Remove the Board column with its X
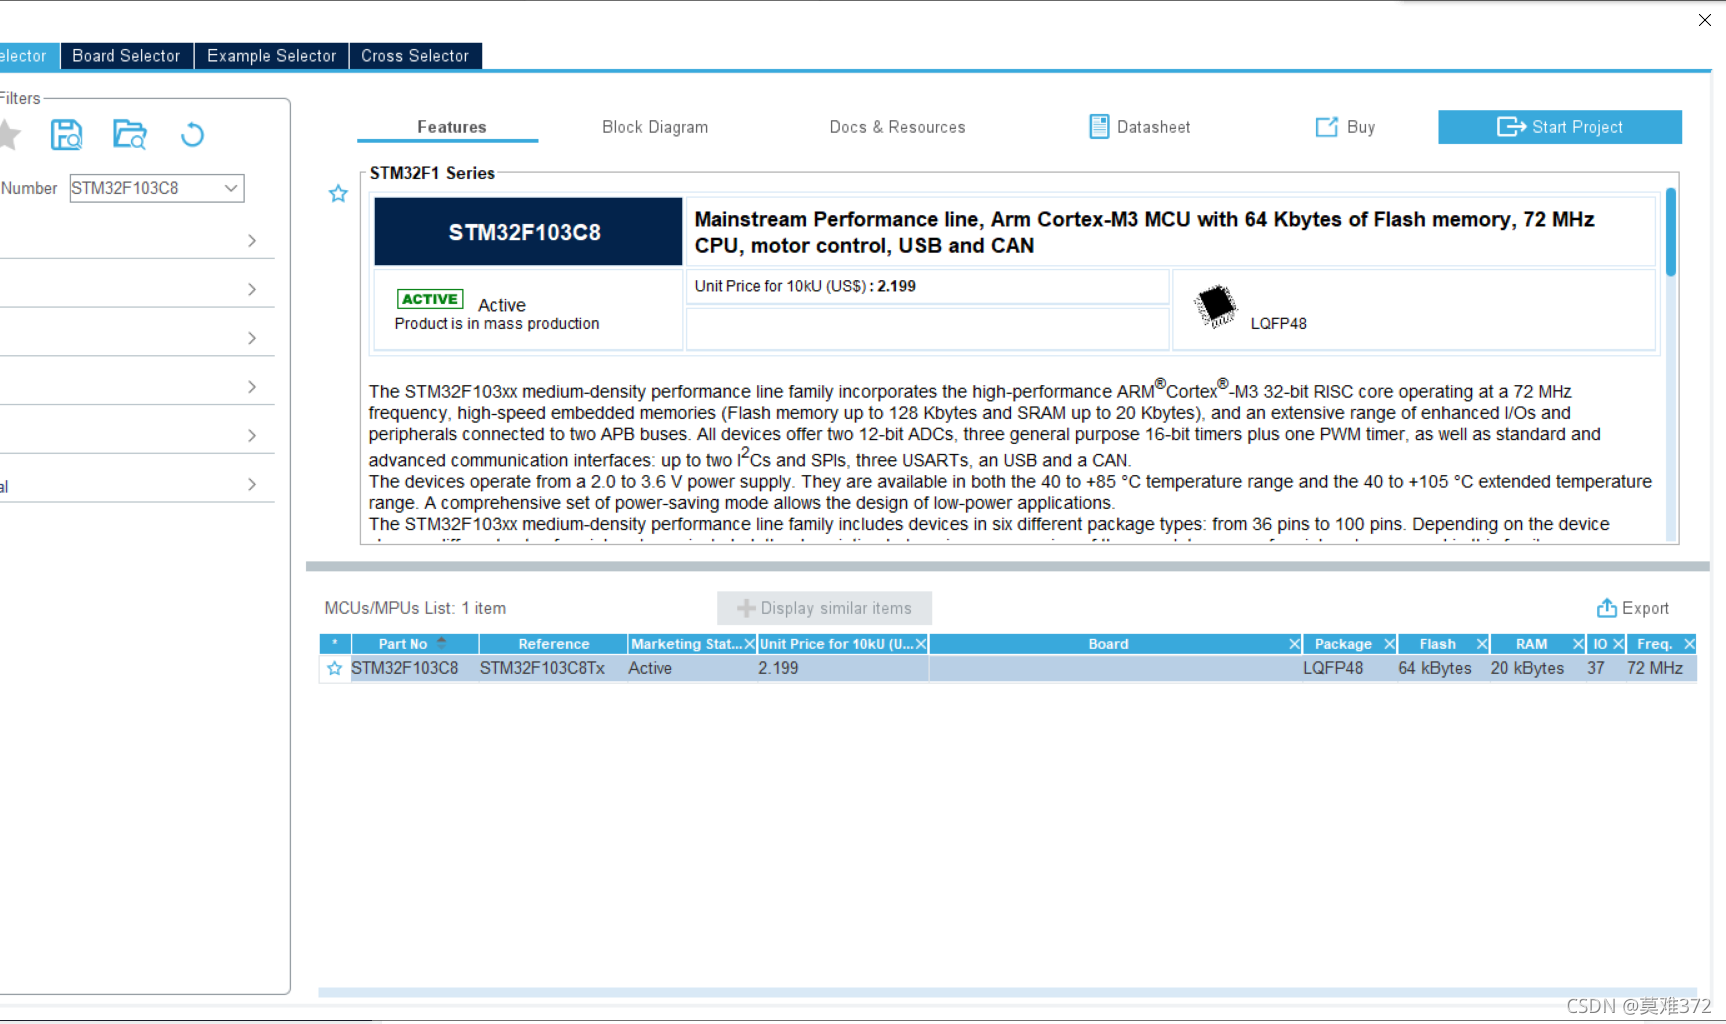 tap(1295, 644)
